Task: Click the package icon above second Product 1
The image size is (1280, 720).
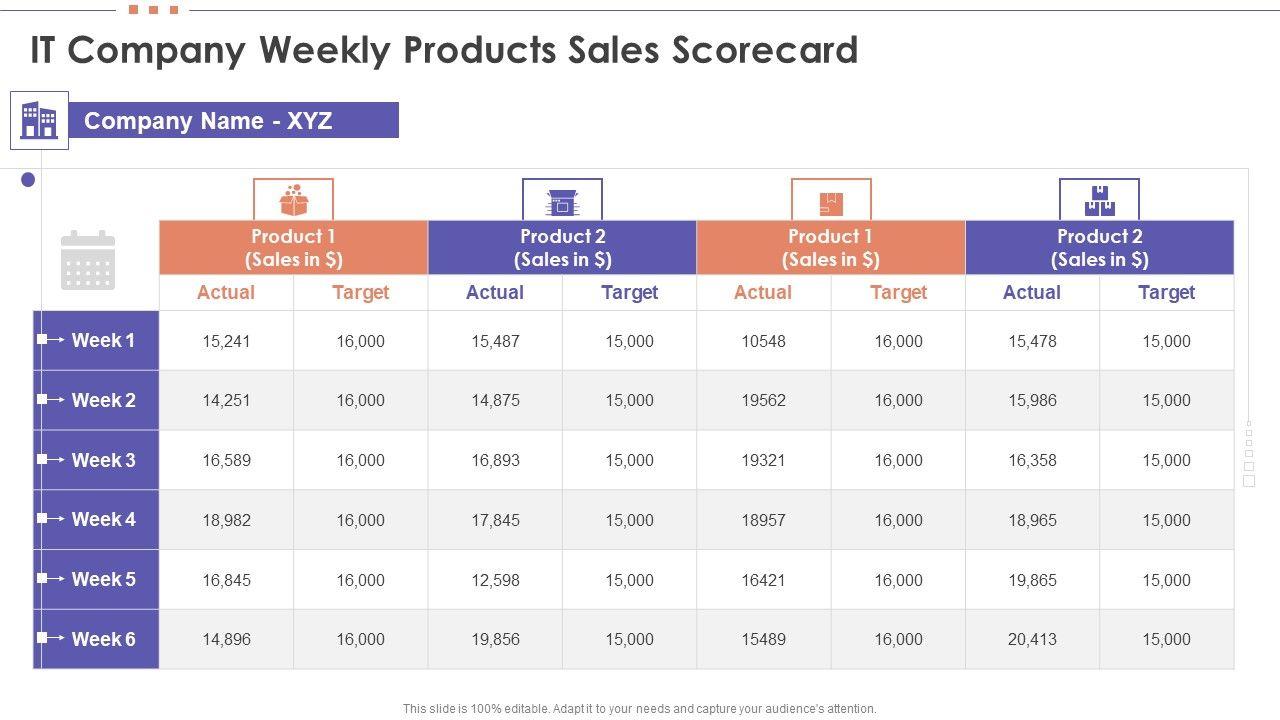Action: pyautogui.click(x=831, y=203)
